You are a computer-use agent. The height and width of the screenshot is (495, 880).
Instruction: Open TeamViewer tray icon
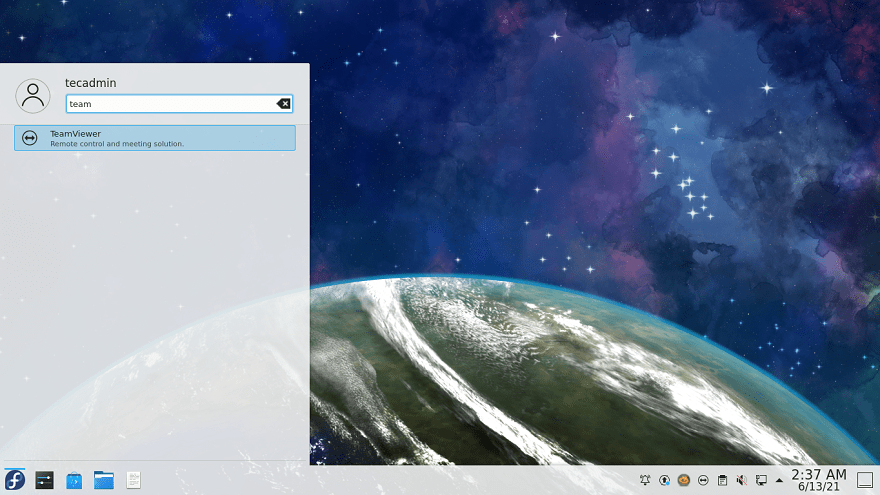click(703, 480)
